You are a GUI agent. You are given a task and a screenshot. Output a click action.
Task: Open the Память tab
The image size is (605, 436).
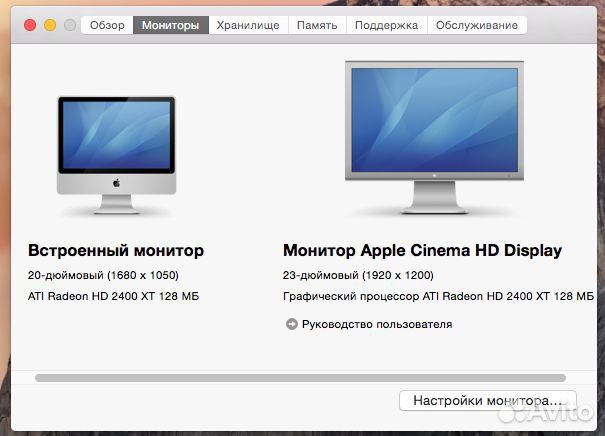317,25
